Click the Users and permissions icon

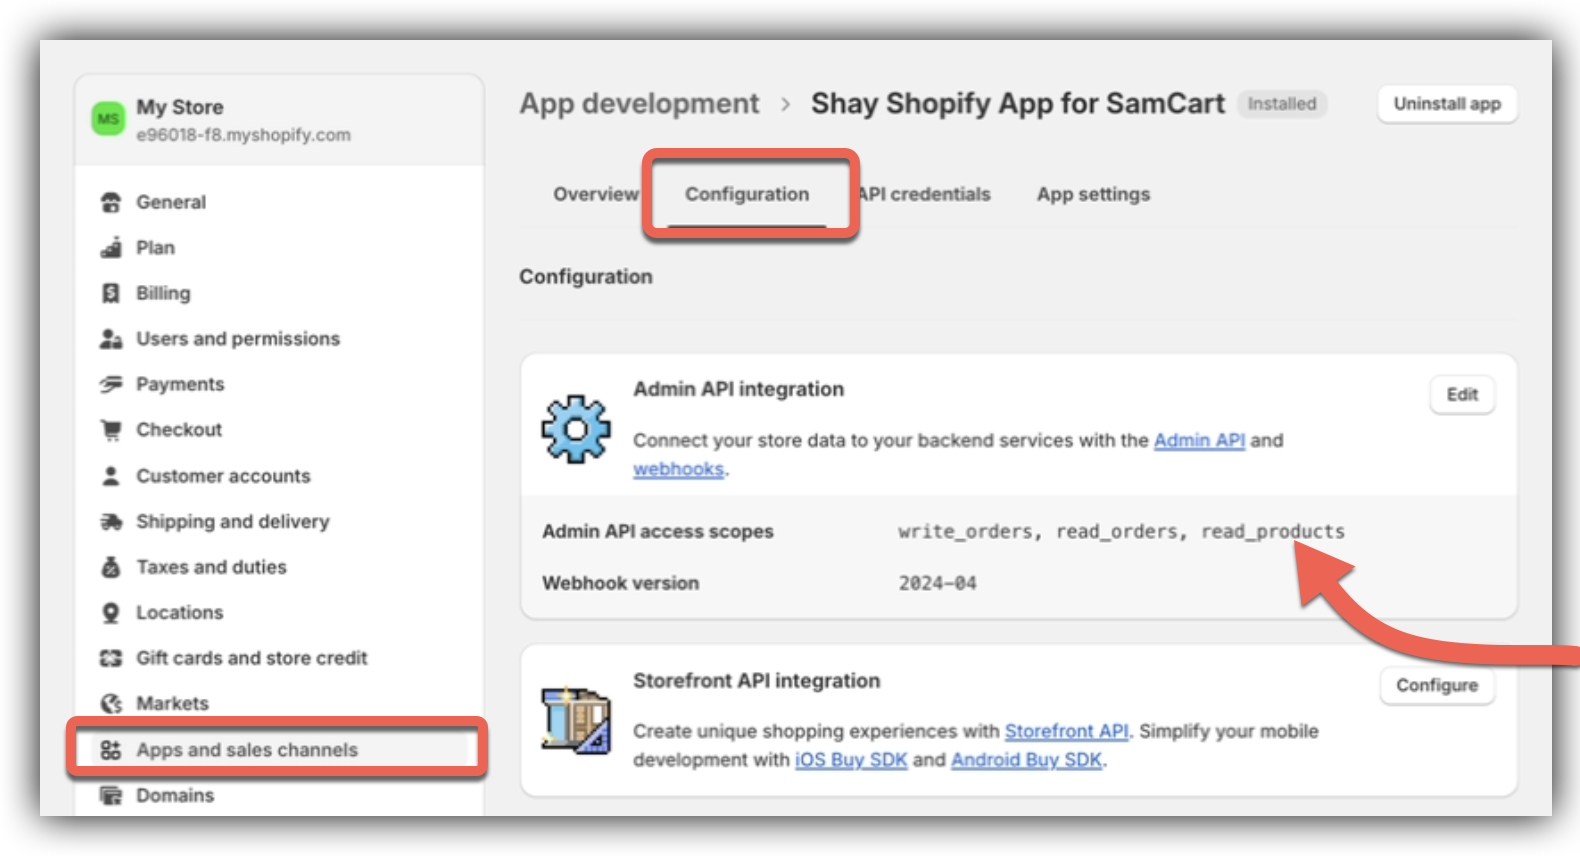pos(111,339)
